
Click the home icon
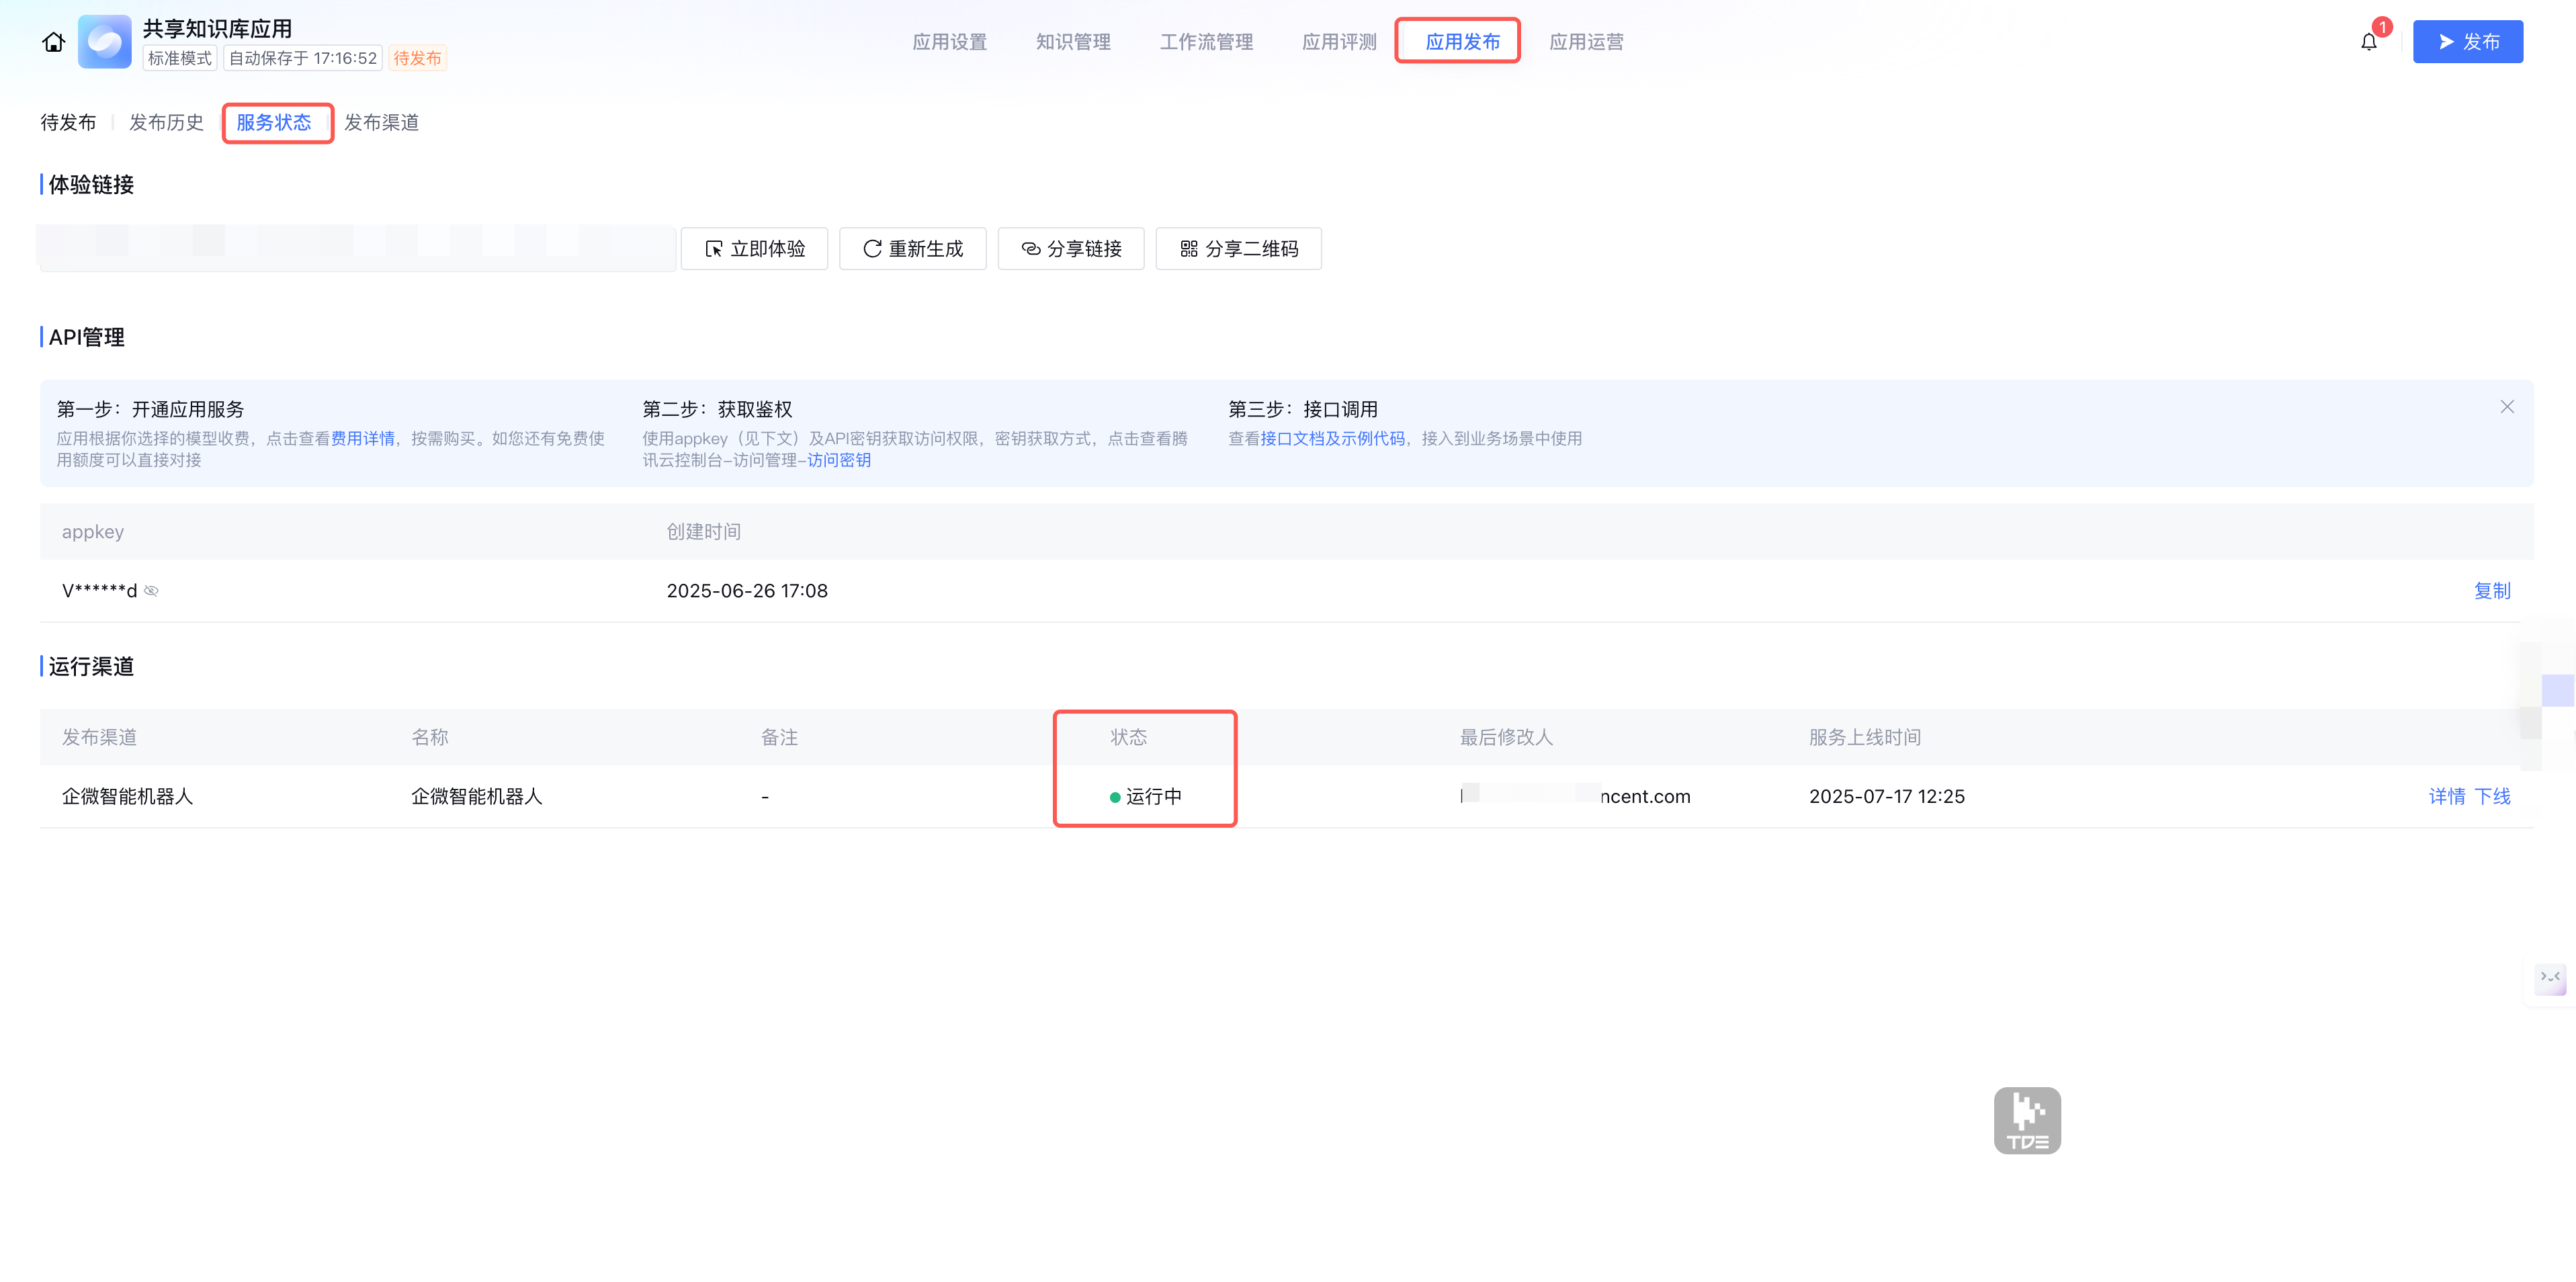[x=53, y=42]
